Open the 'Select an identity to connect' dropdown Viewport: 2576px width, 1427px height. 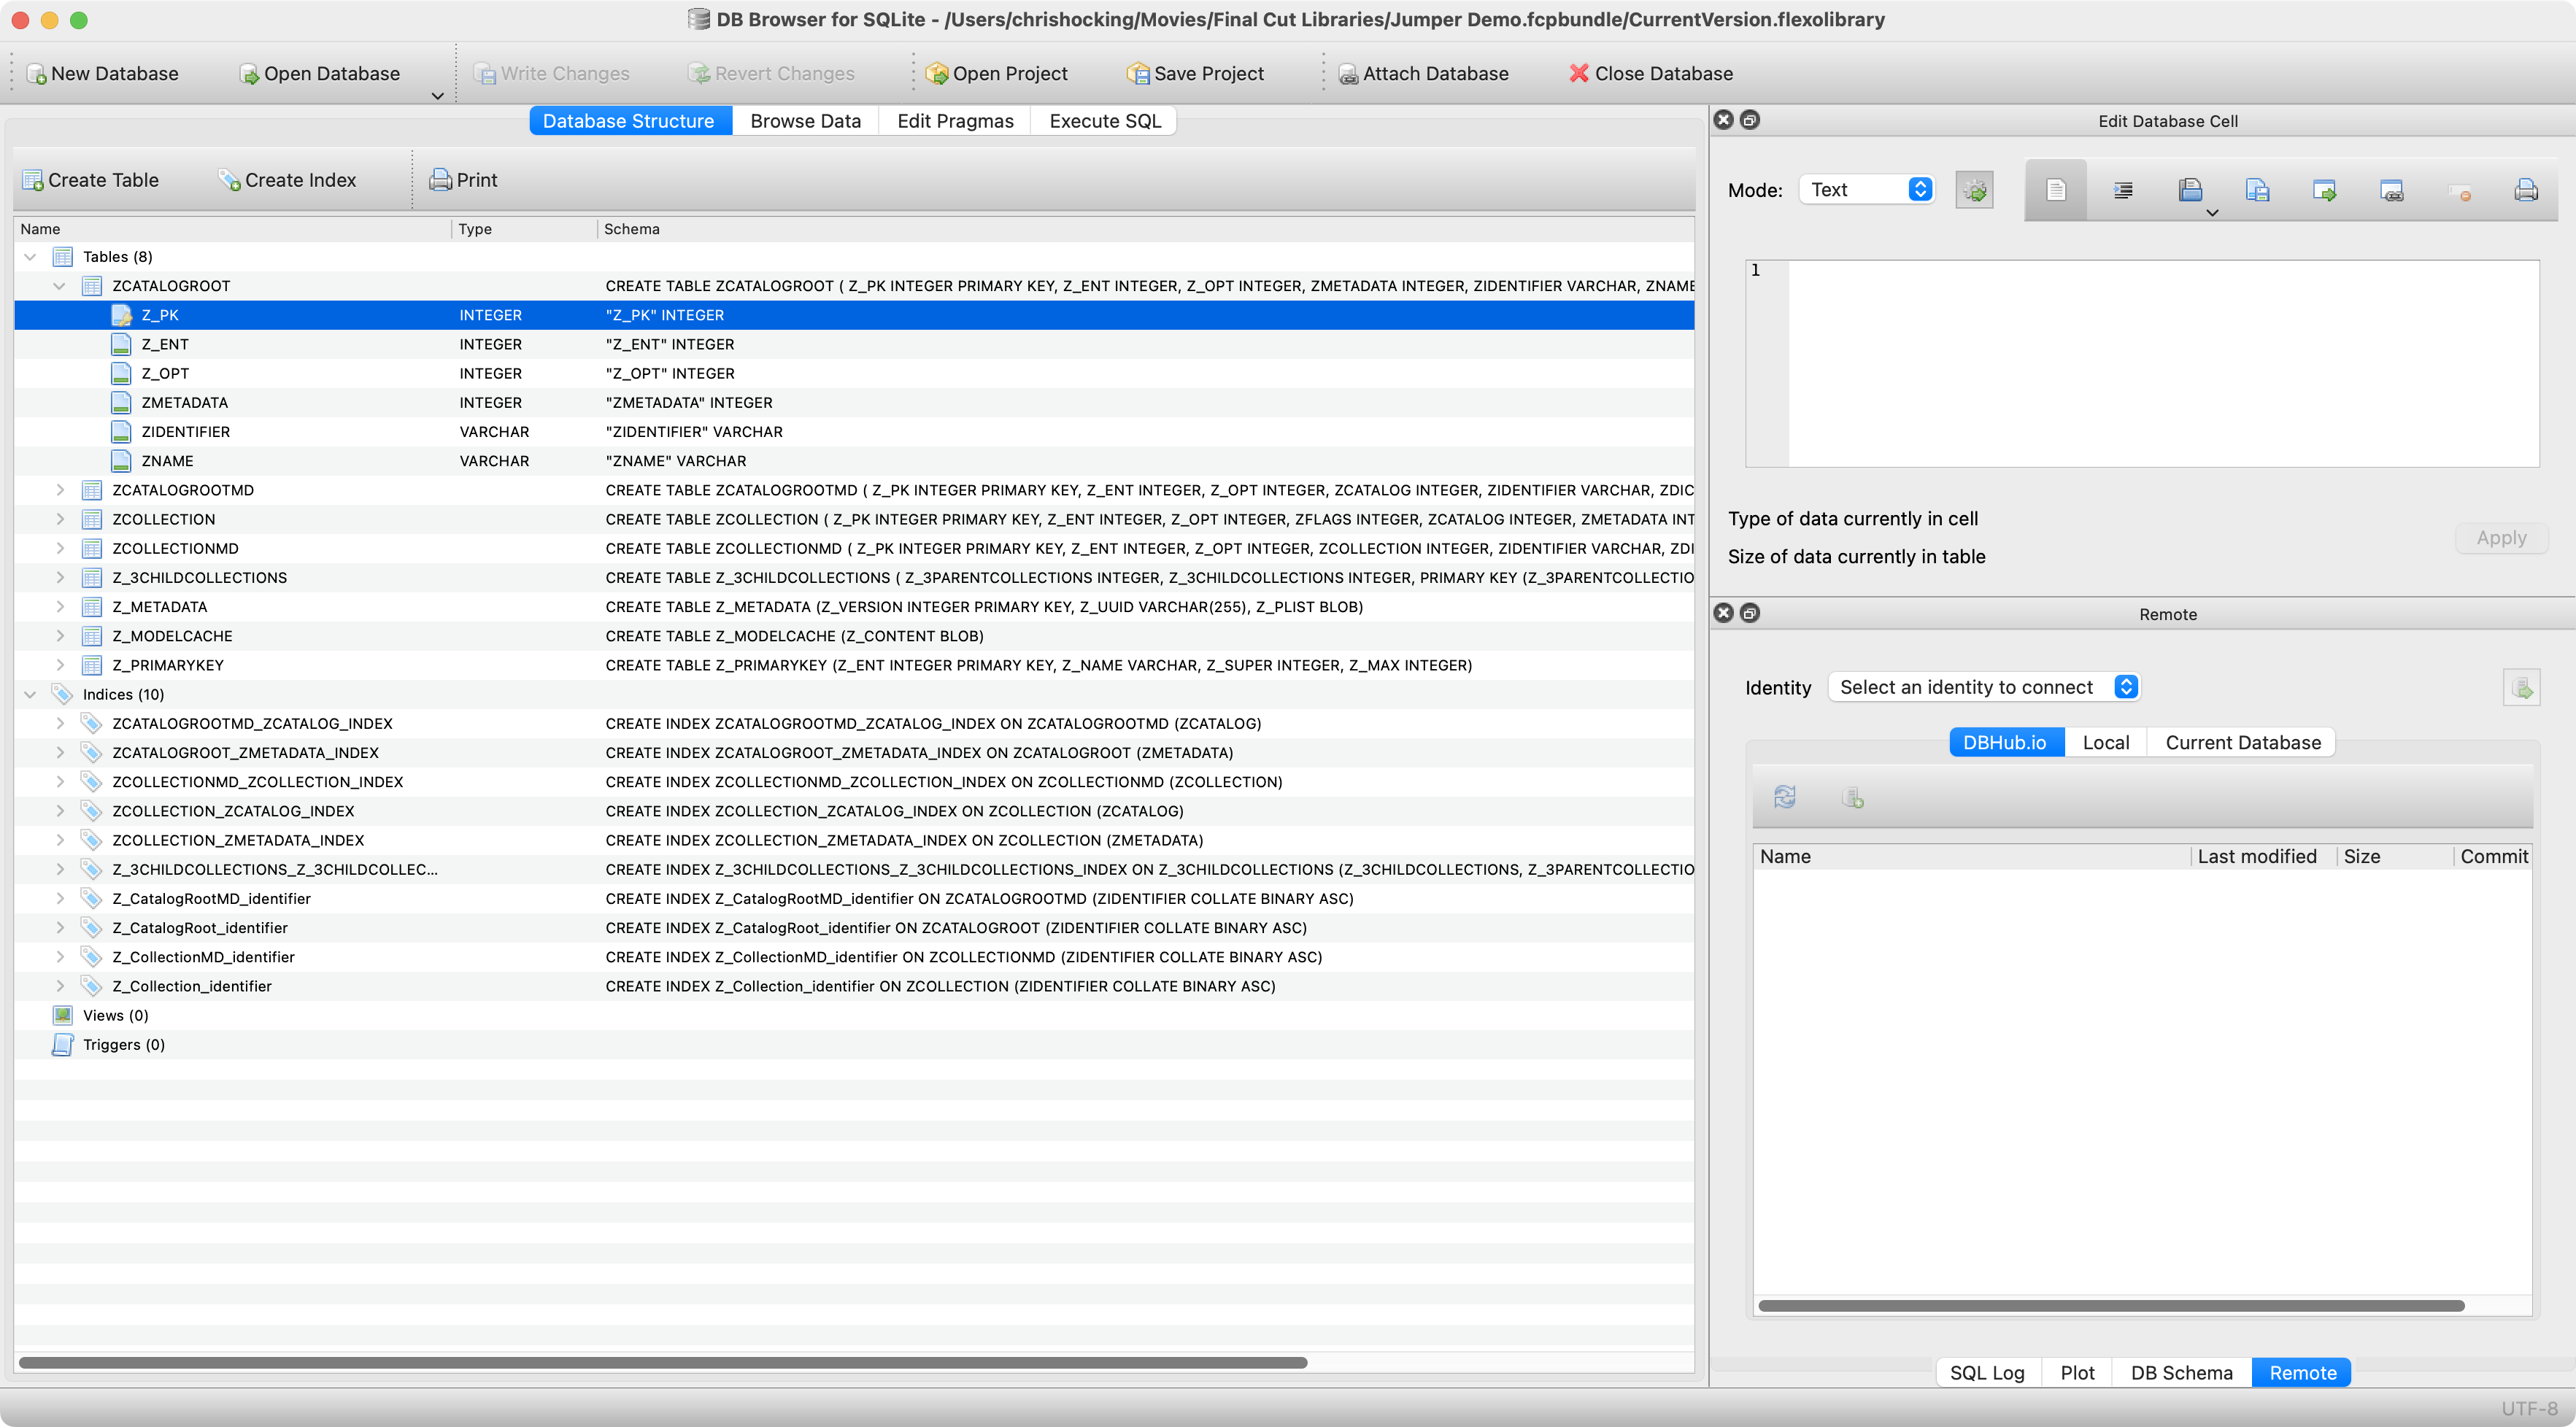(1983, 687)
